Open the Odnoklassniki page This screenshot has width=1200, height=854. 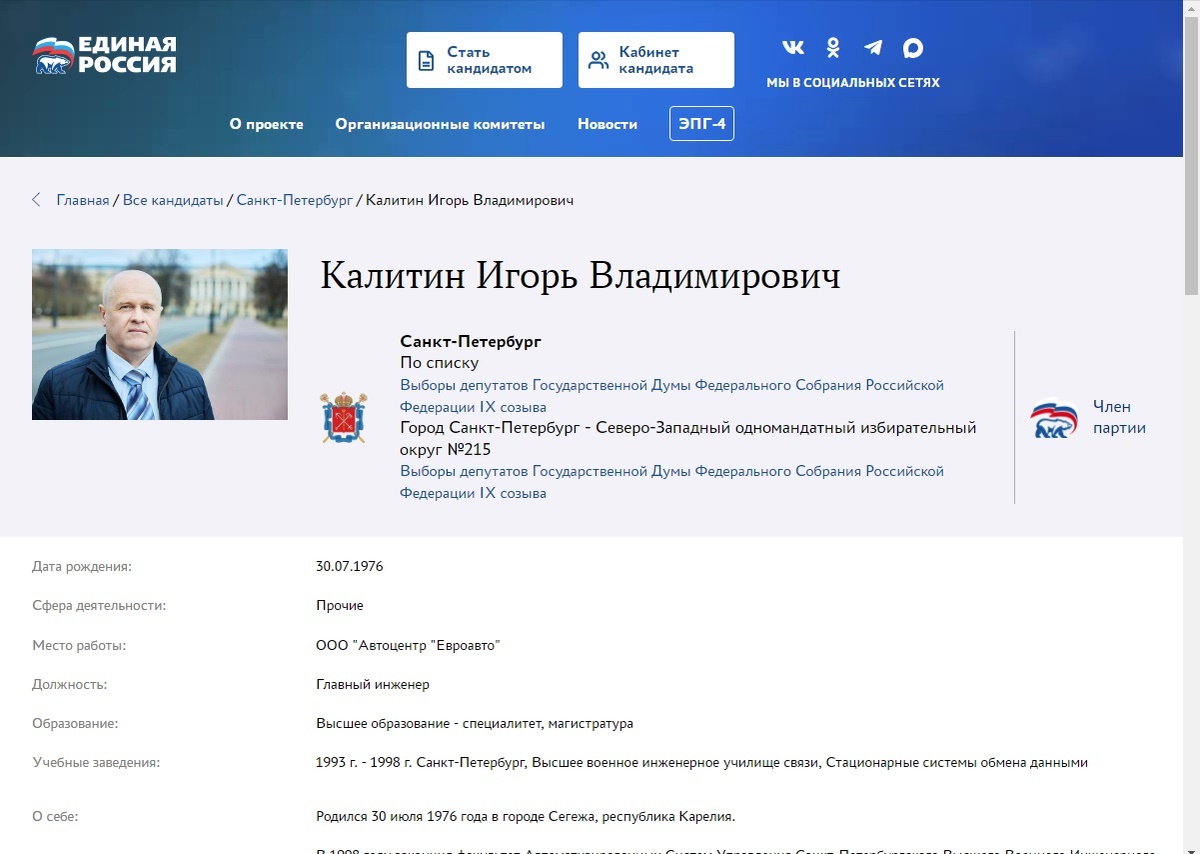(833, 46)
